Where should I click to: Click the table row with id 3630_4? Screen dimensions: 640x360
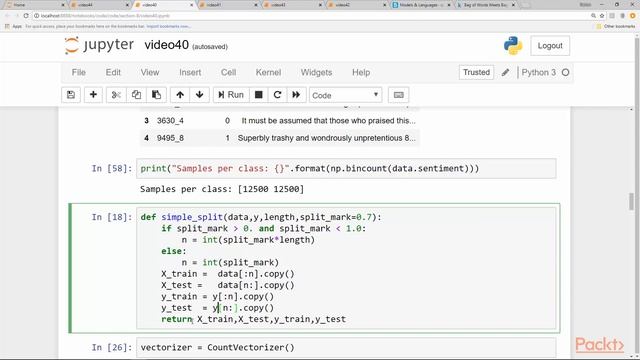point(280,121)
